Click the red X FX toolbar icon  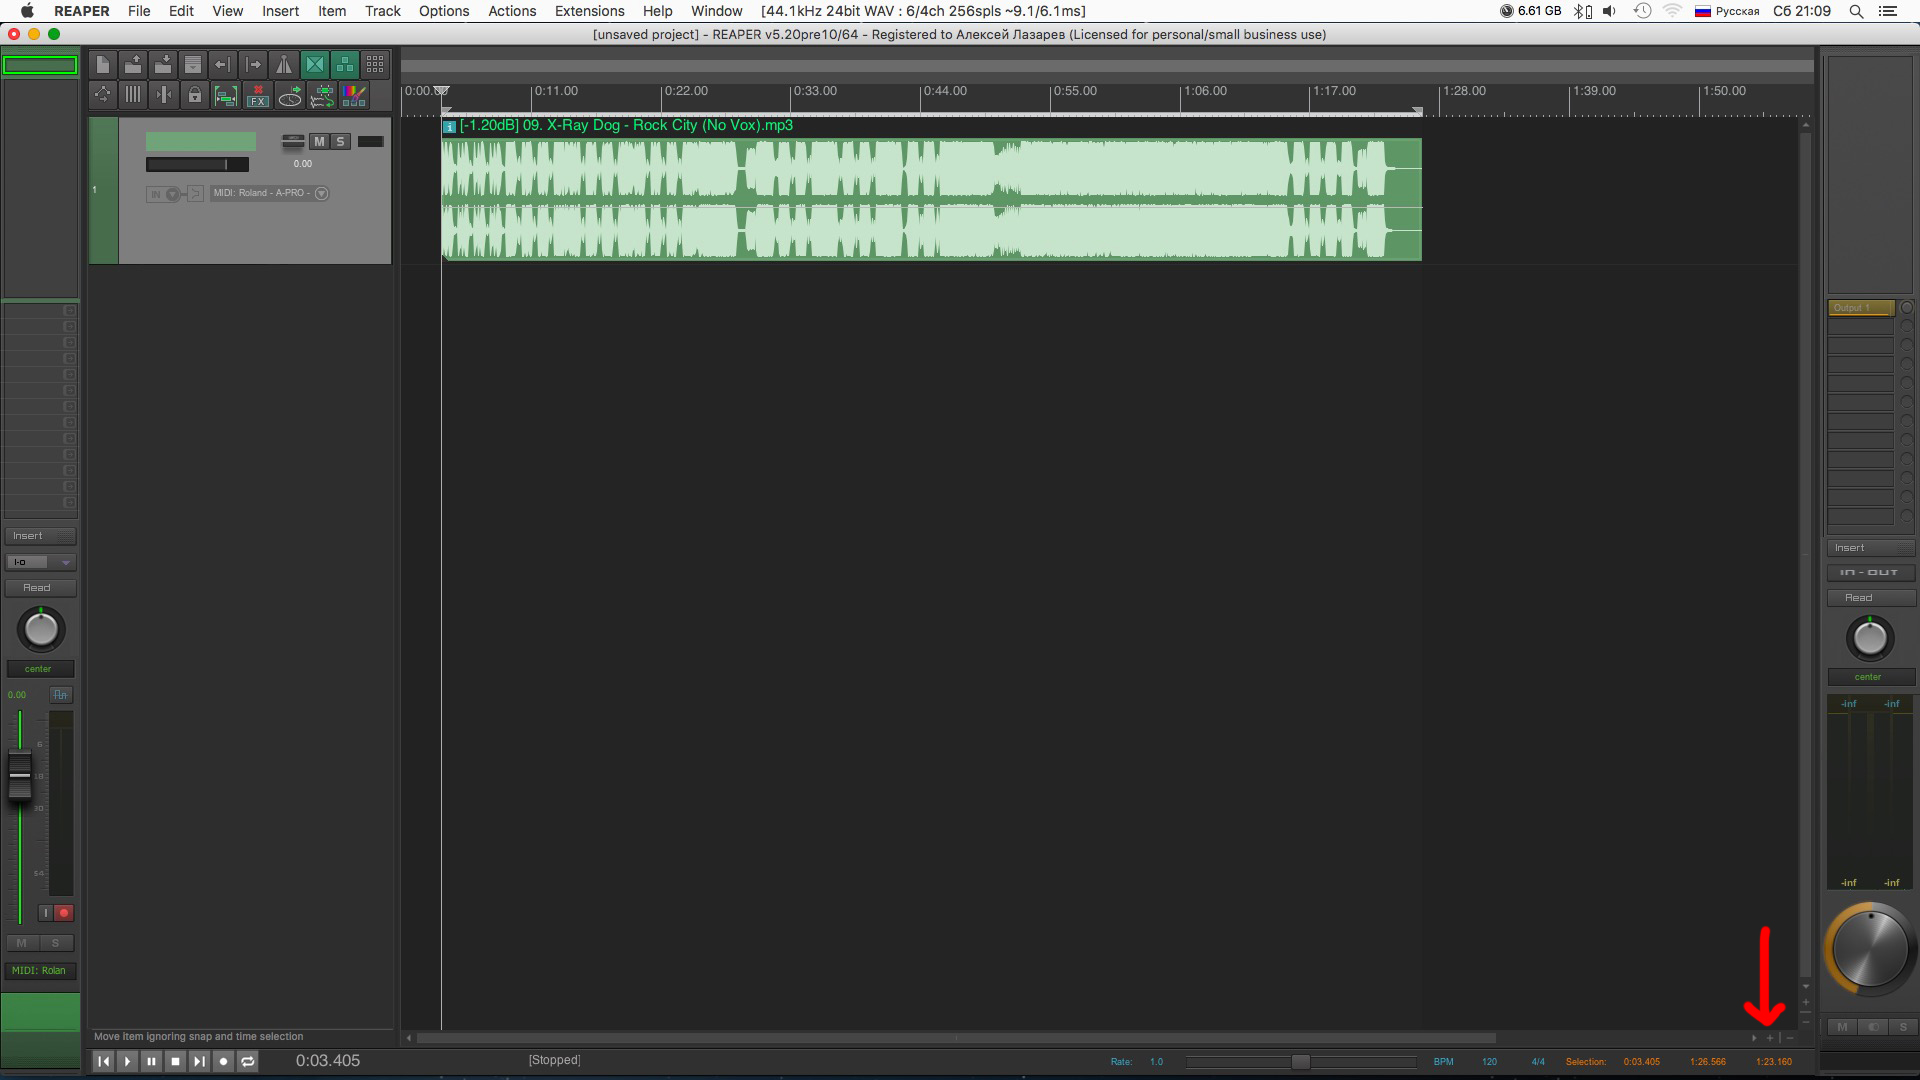point(258,96)
